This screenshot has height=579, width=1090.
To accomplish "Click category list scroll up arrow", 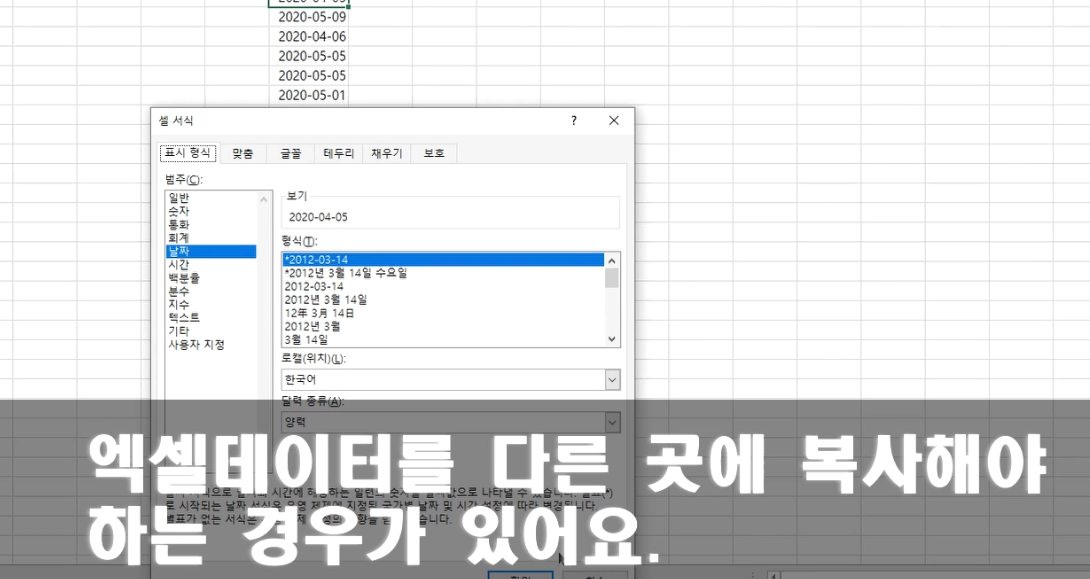I will coord(263,199).
